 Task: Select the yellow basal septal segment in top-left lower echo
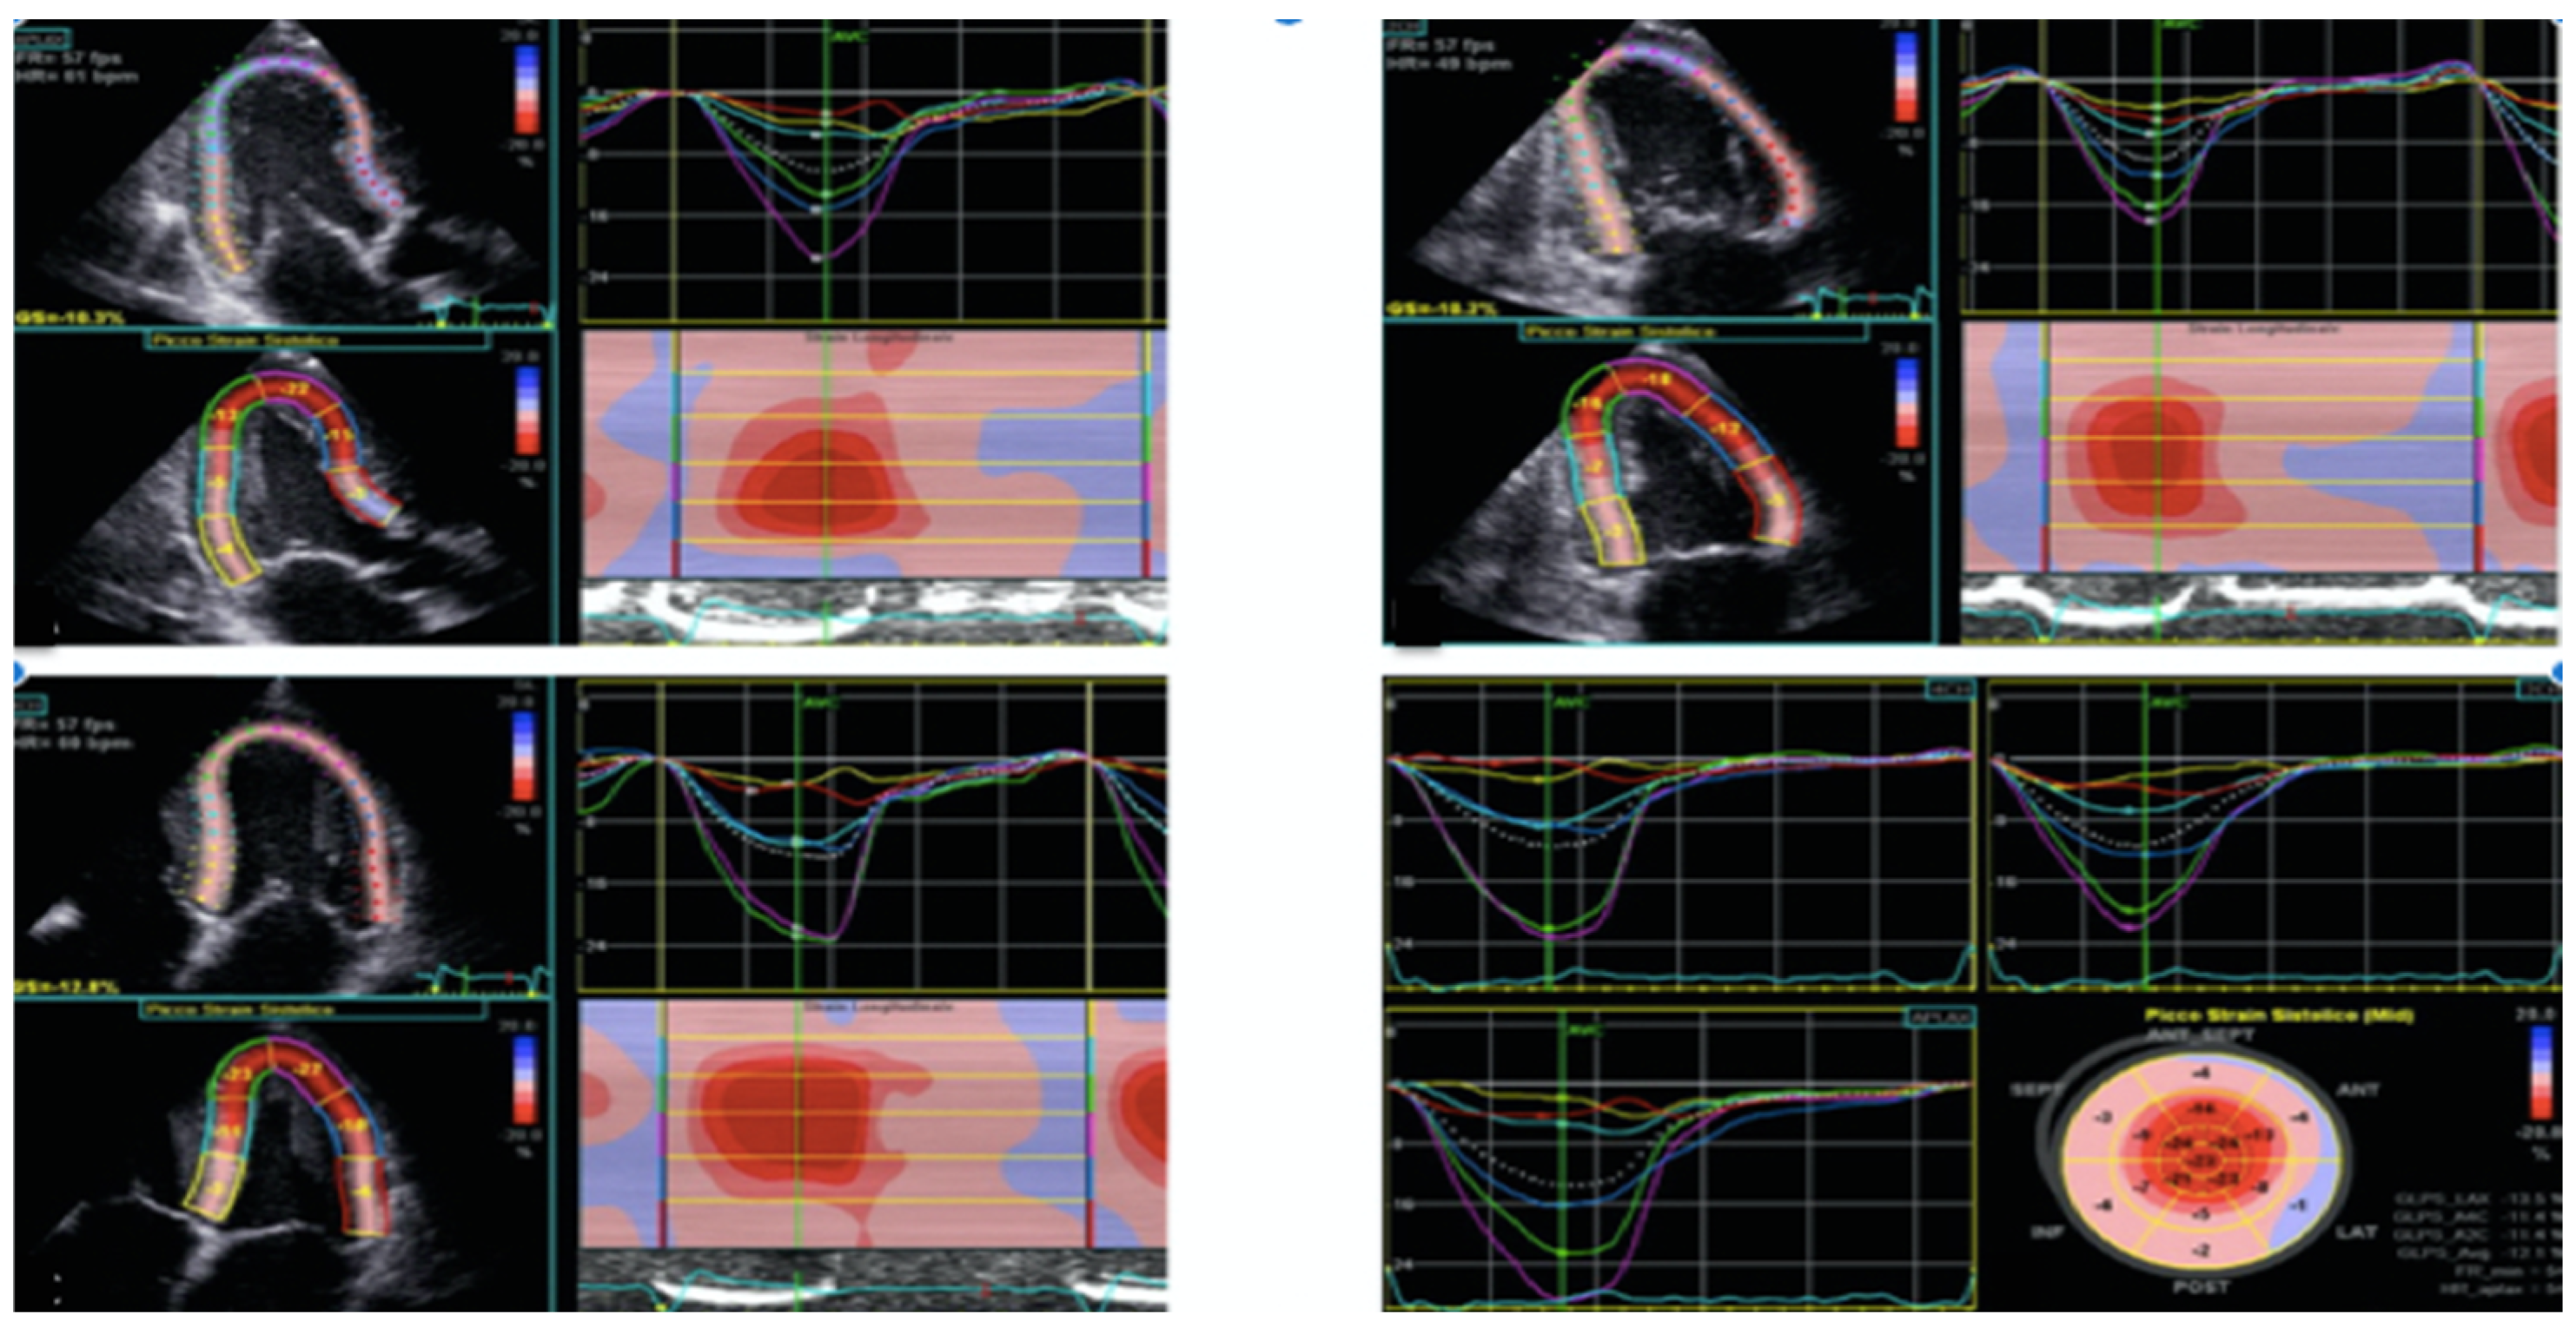click(x=228, y=549)
